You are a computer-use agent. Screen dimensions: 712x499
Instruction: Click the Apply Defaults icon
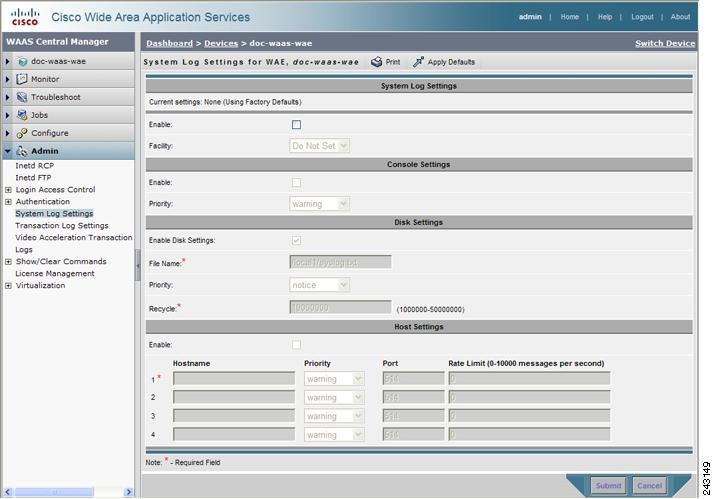418,62
